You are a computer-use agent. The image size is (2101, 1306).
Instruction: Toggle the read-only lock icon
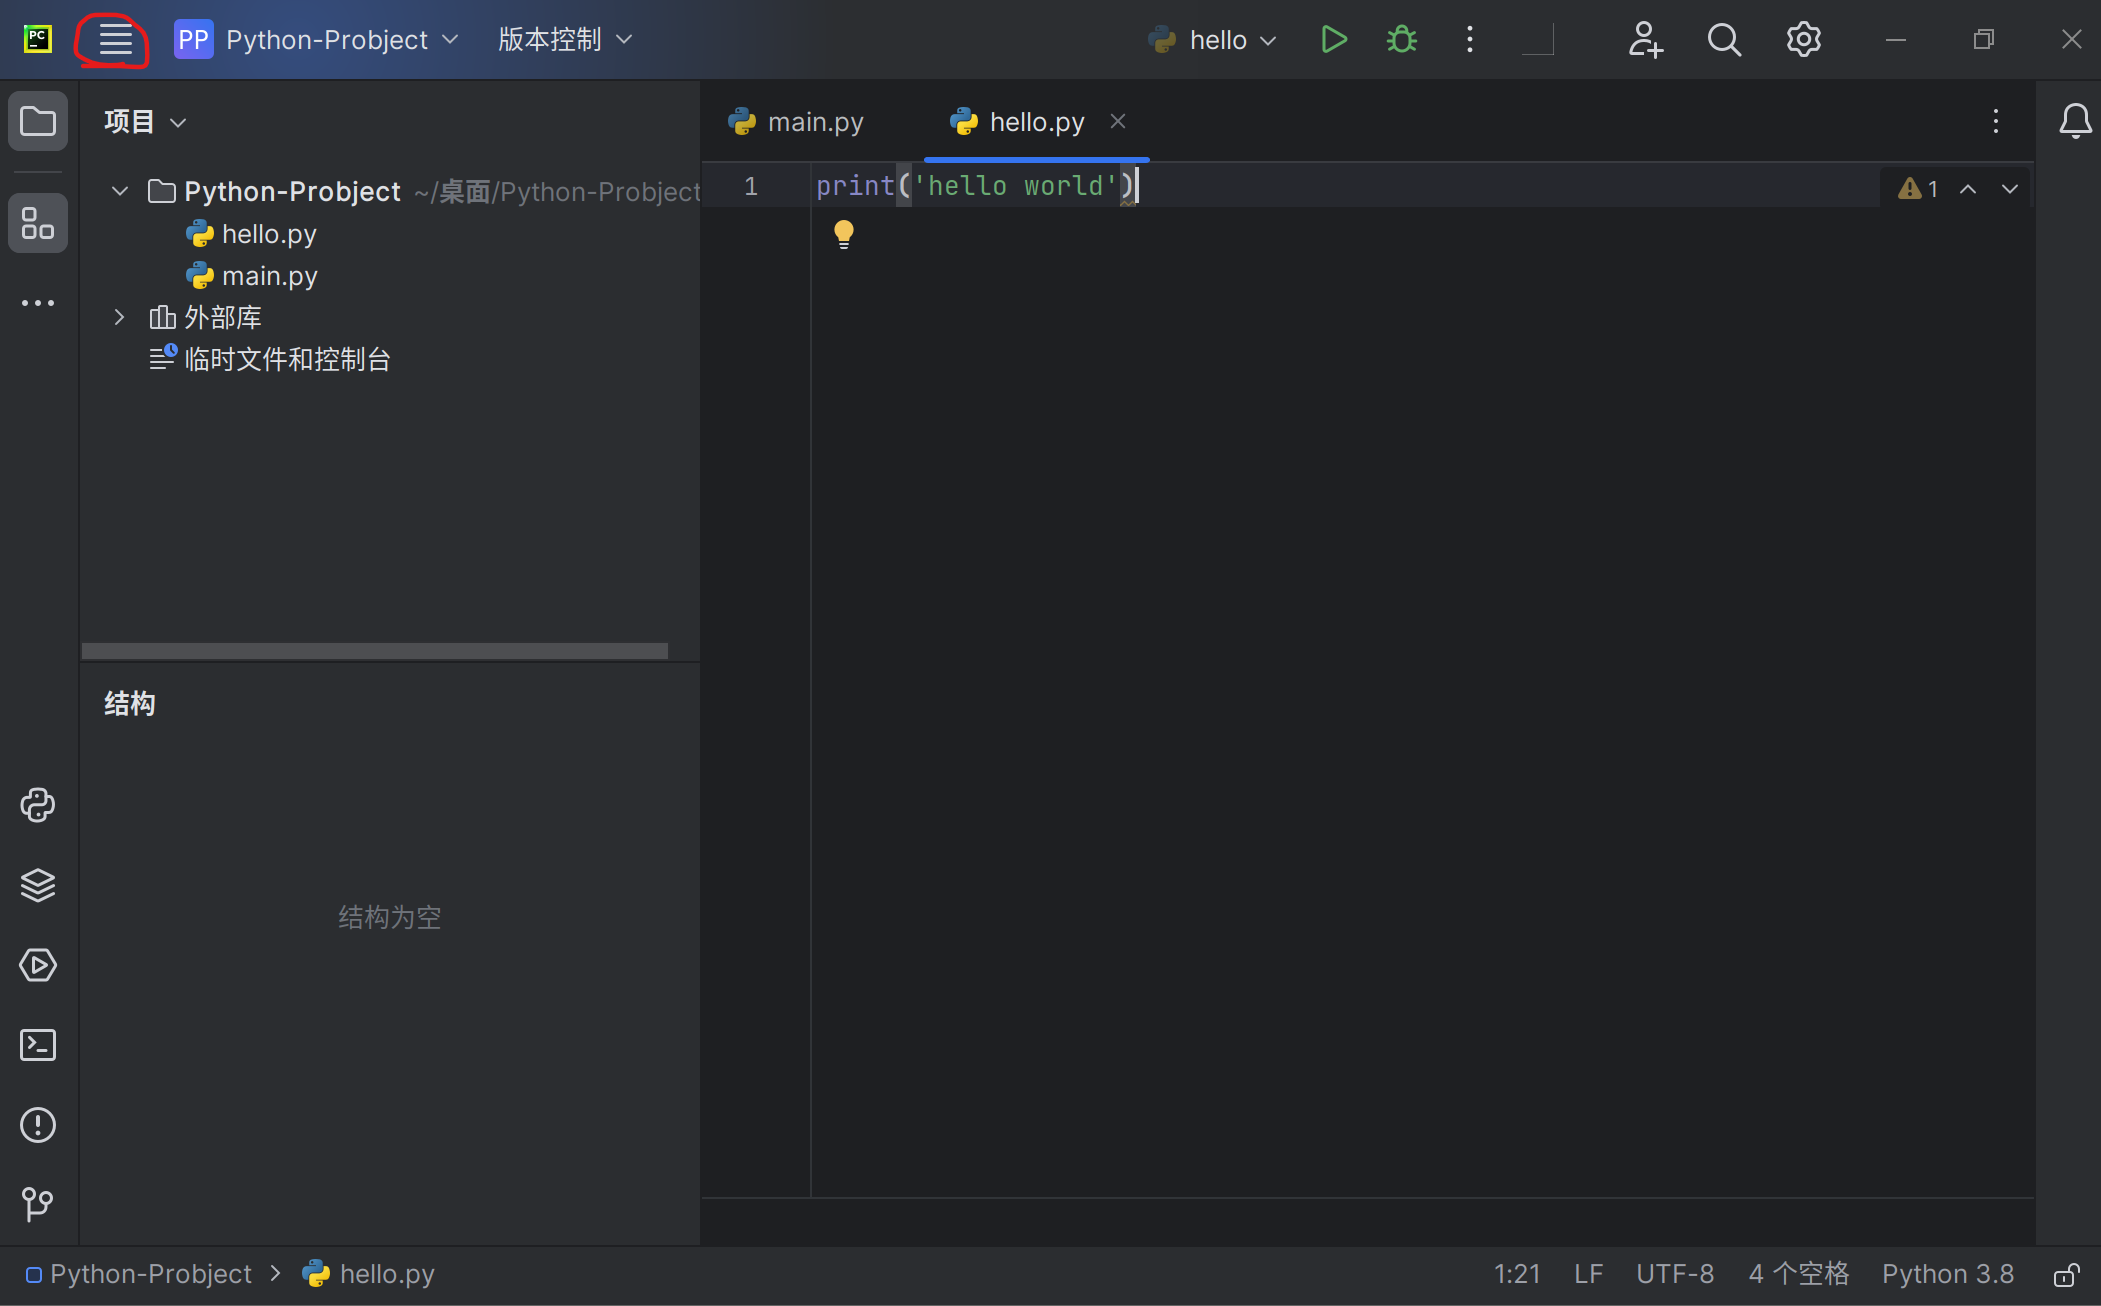tap(2067, 1274)
